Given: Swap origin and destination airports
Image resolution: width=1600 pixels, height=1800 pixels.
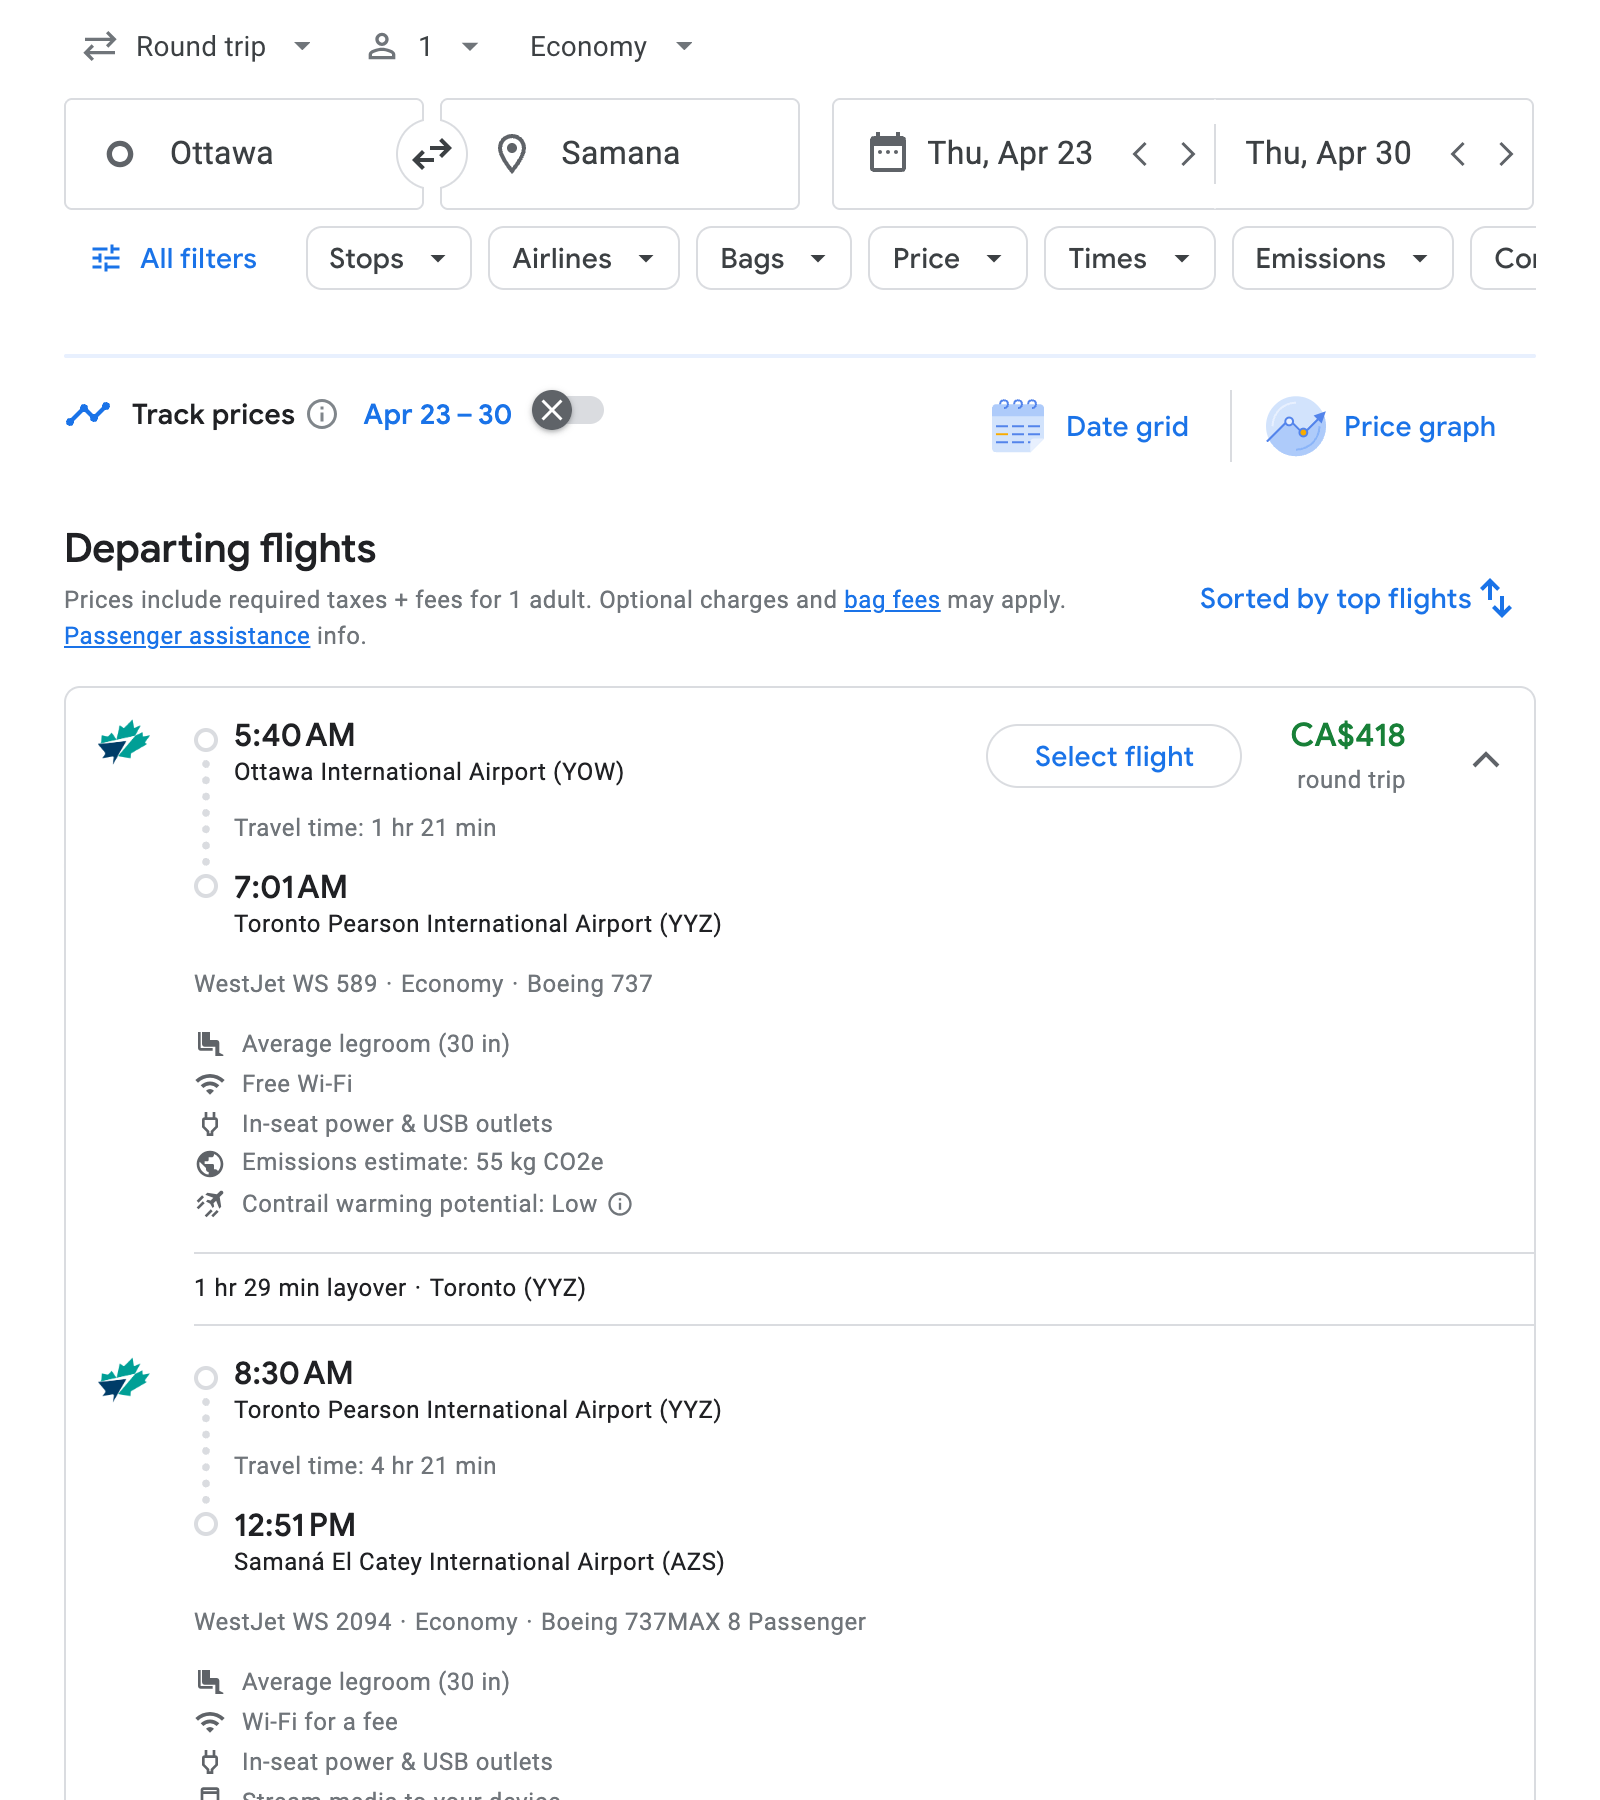Looking at the screenshot, I should coord(431,153).
